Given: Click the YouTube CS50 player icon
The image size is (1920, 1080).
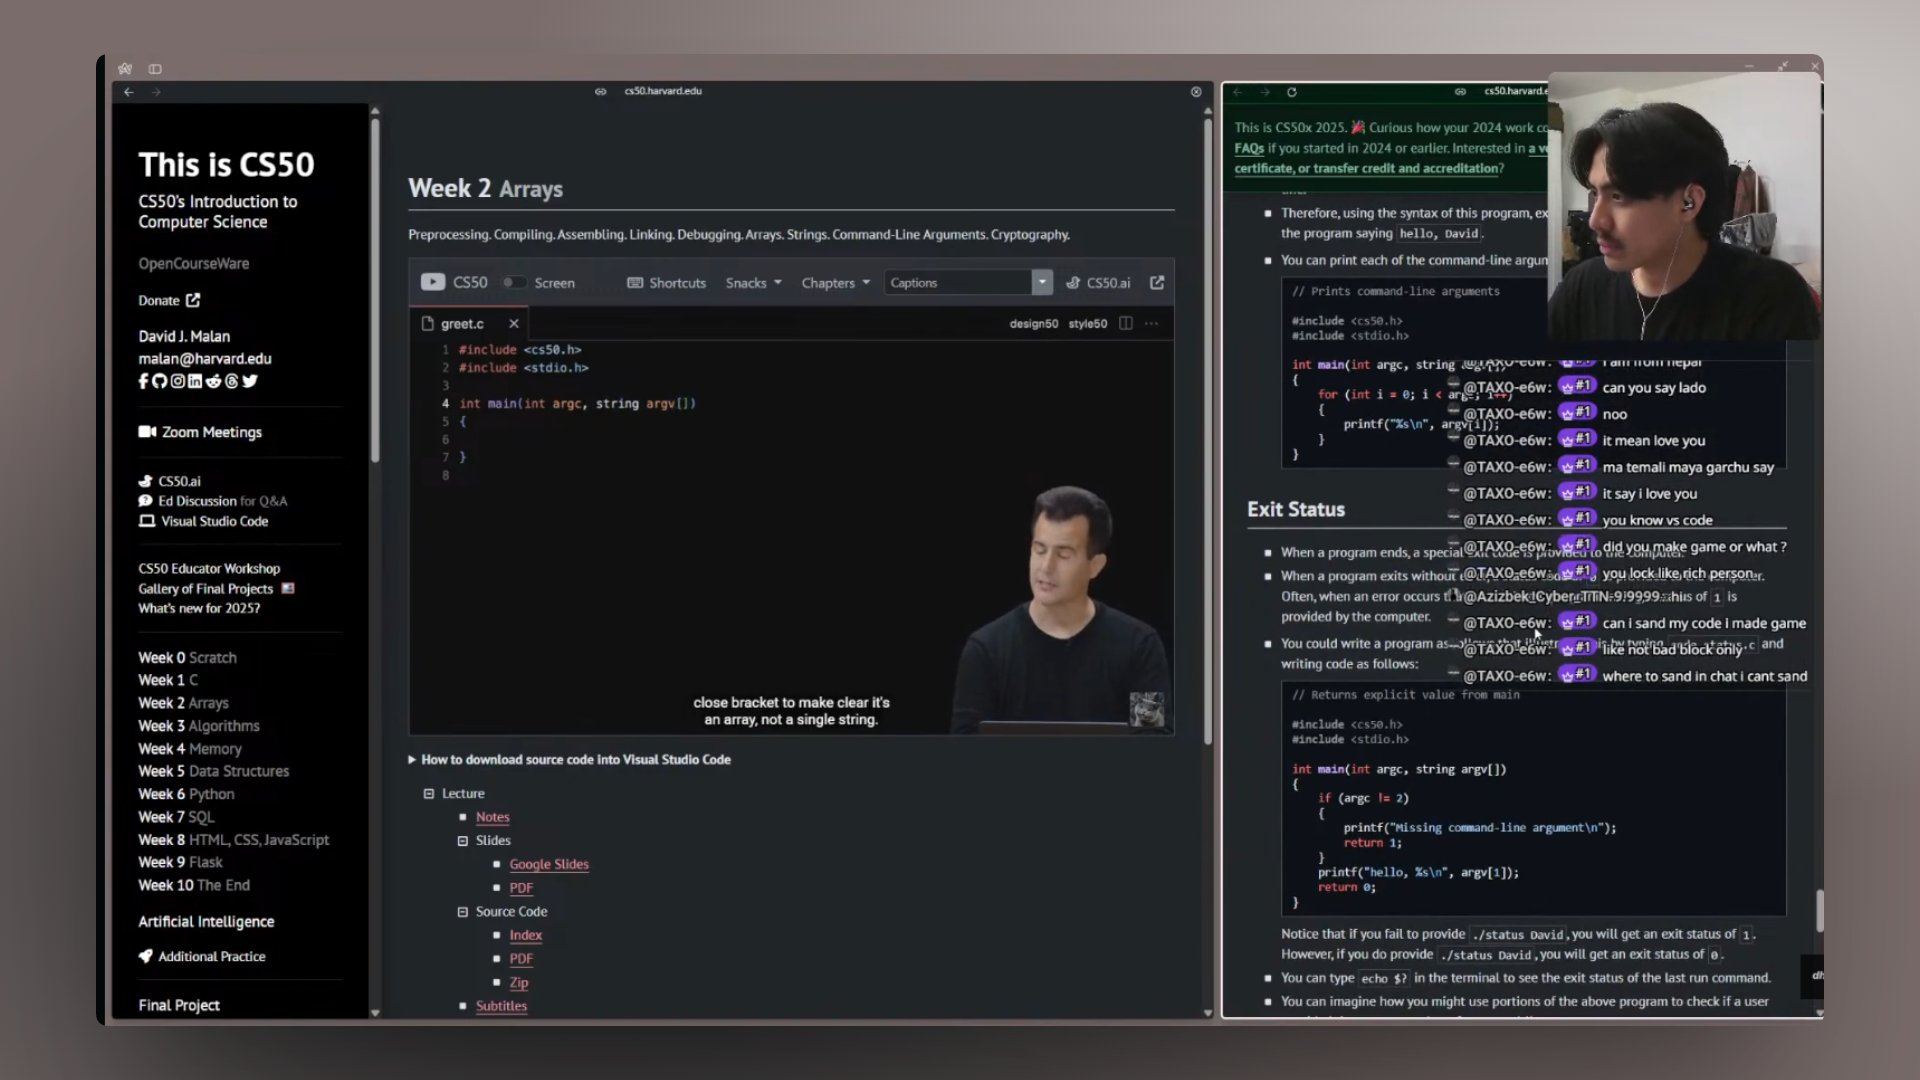Looking at the screenshot, I should tap(433, 282).
